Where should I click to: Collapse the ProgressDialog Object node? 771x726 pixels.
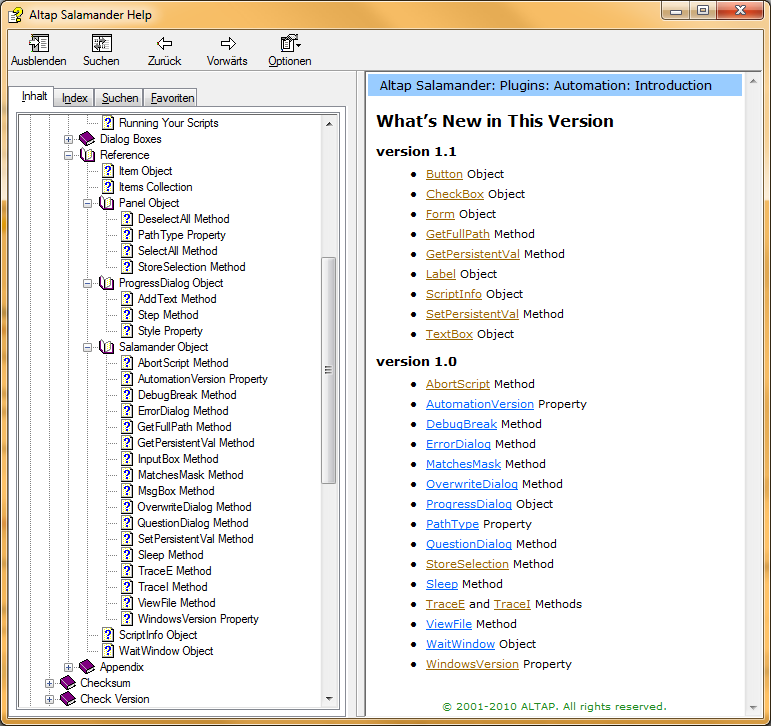point(88,283)
